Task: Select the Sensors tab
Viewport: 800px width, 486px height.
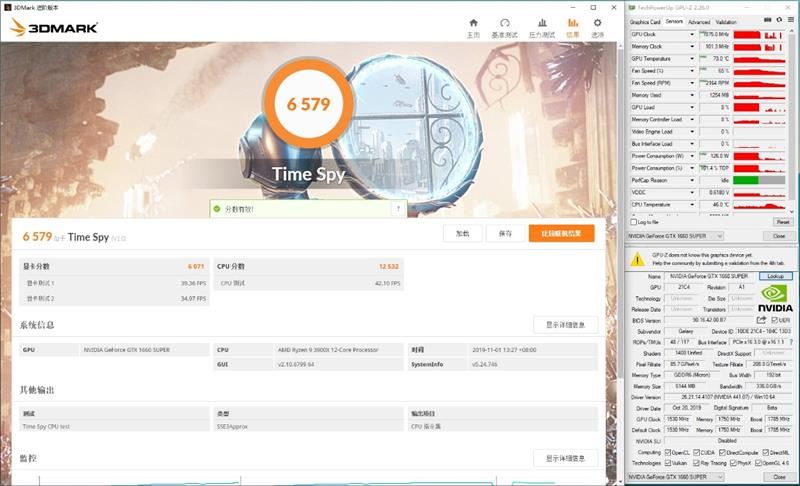Action: pos(674,21)
